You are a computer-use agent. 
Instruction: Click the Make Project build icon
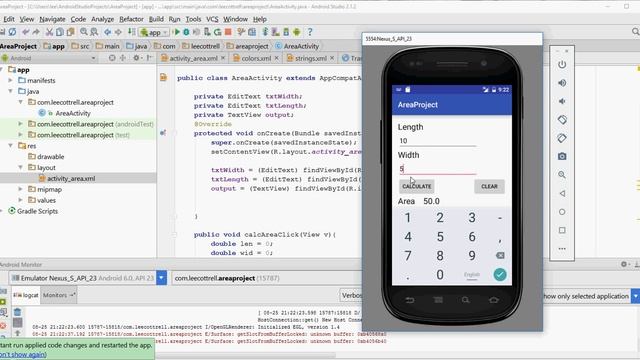click(x=131, y=32)
